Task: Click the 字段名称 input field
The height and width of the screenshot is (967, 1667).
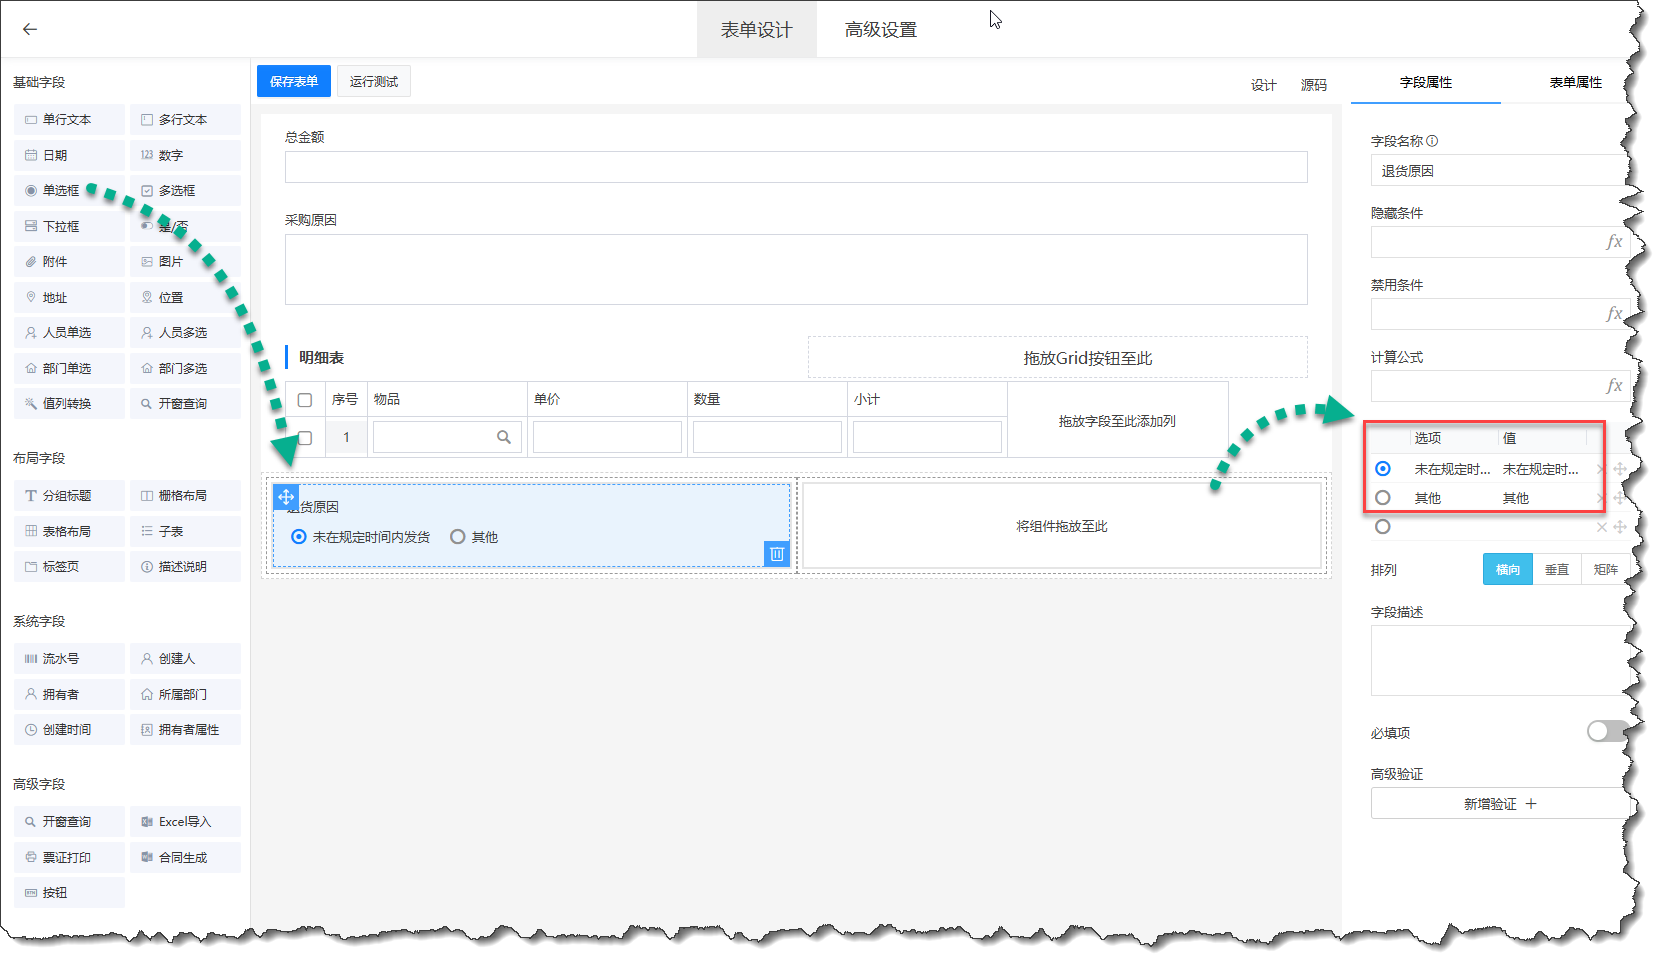Action: click(x=1495, y=171)
